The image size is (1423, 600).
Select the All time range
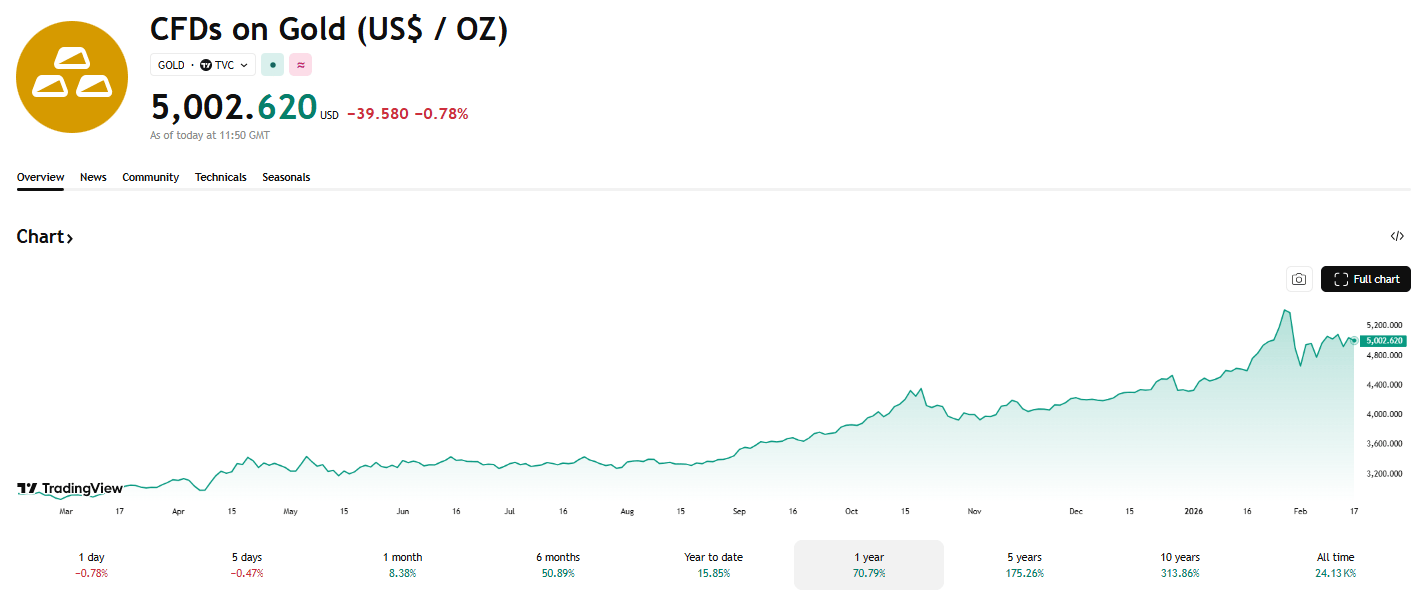click(x=1335, y=564)
